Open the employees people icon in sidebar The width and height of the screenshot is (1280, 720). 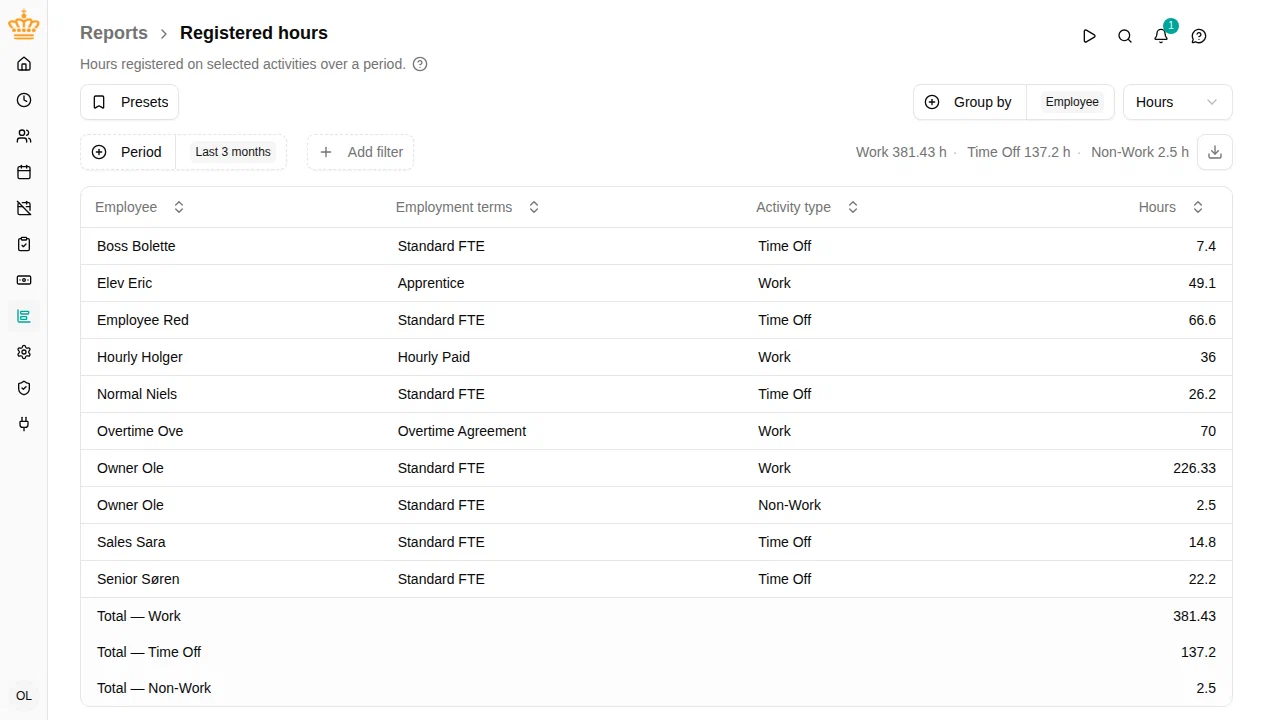click(x=24, y=136)
